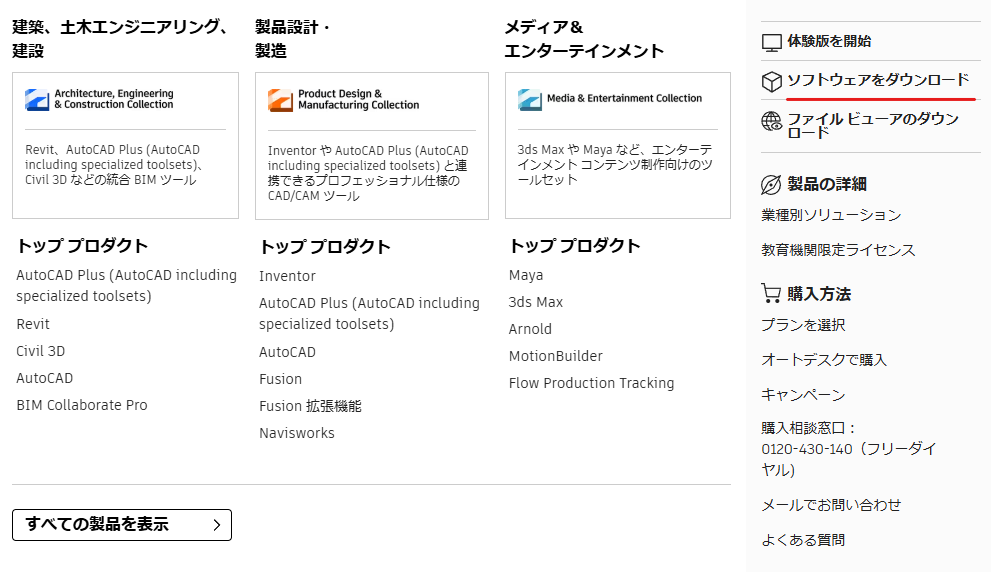Open AutoCAD Plus in the architecture column
Screen dimensions: 991x572
pos(126,286)
